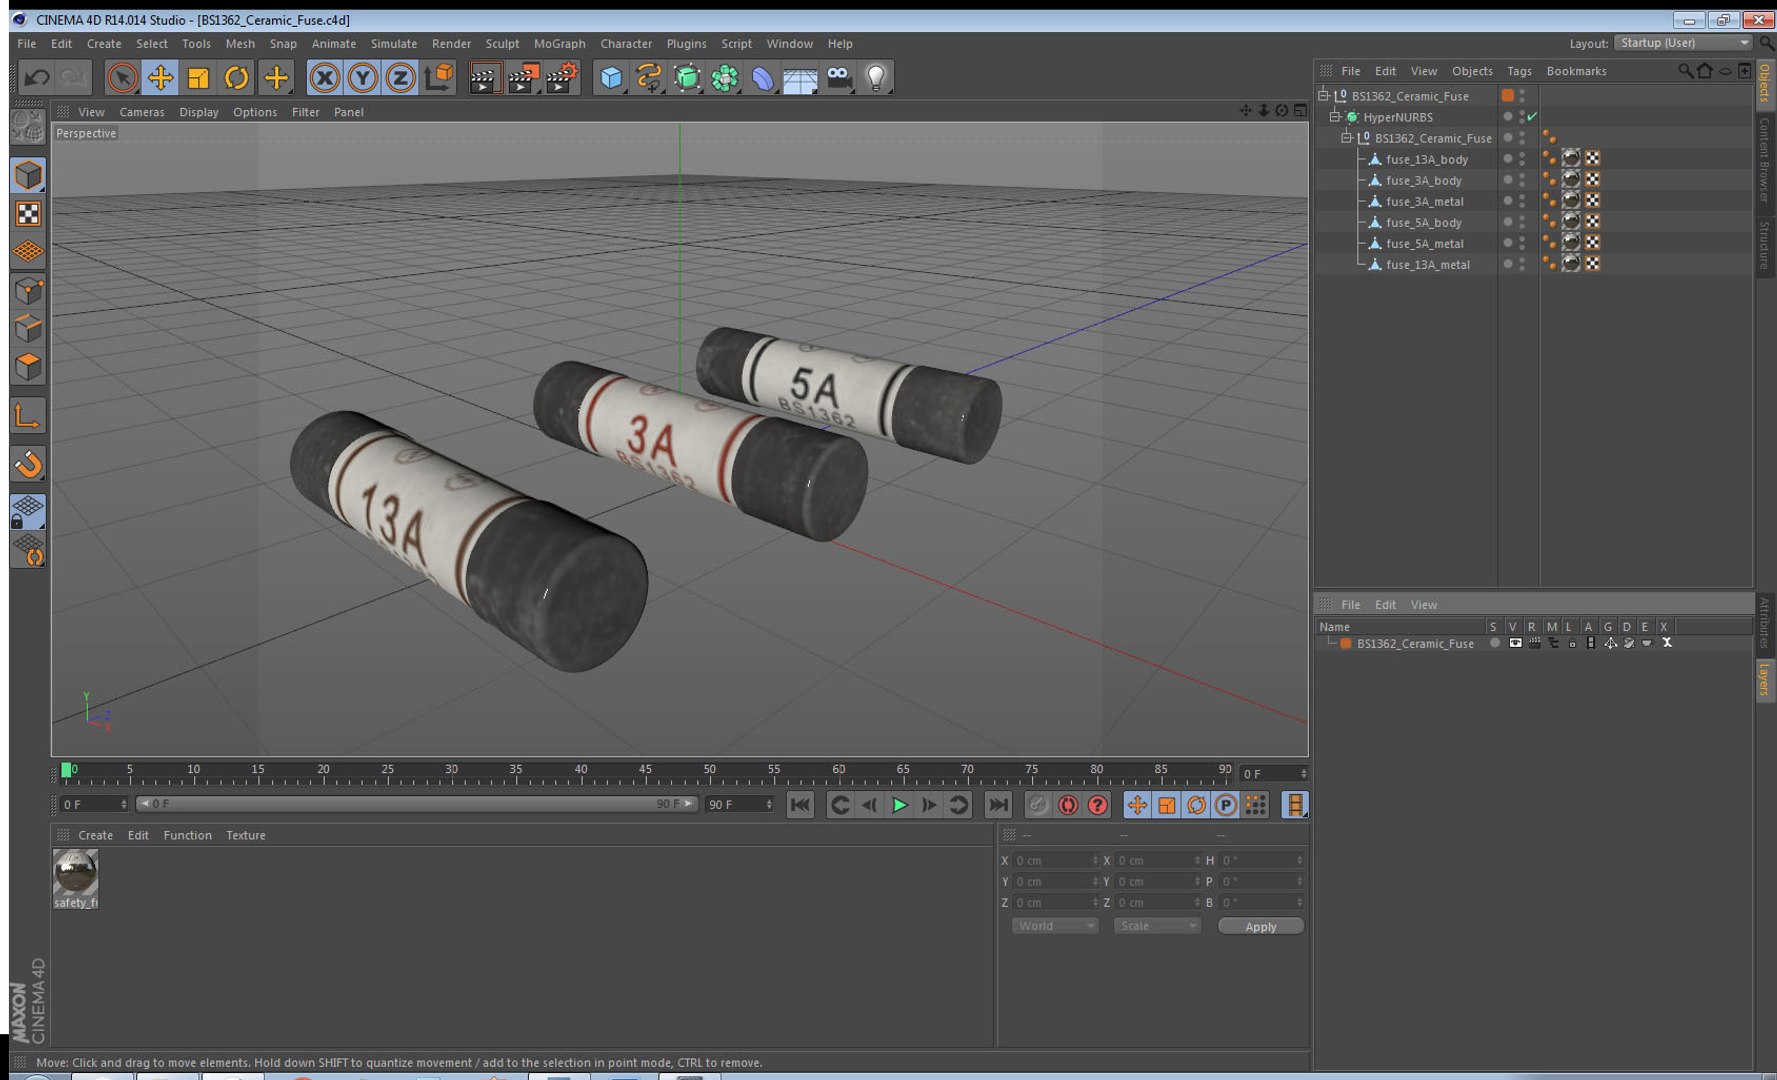This screenshot has width=1777, height=1080.
Task: Add a Light using the bulb icon
Action: (x=876, y=77)
